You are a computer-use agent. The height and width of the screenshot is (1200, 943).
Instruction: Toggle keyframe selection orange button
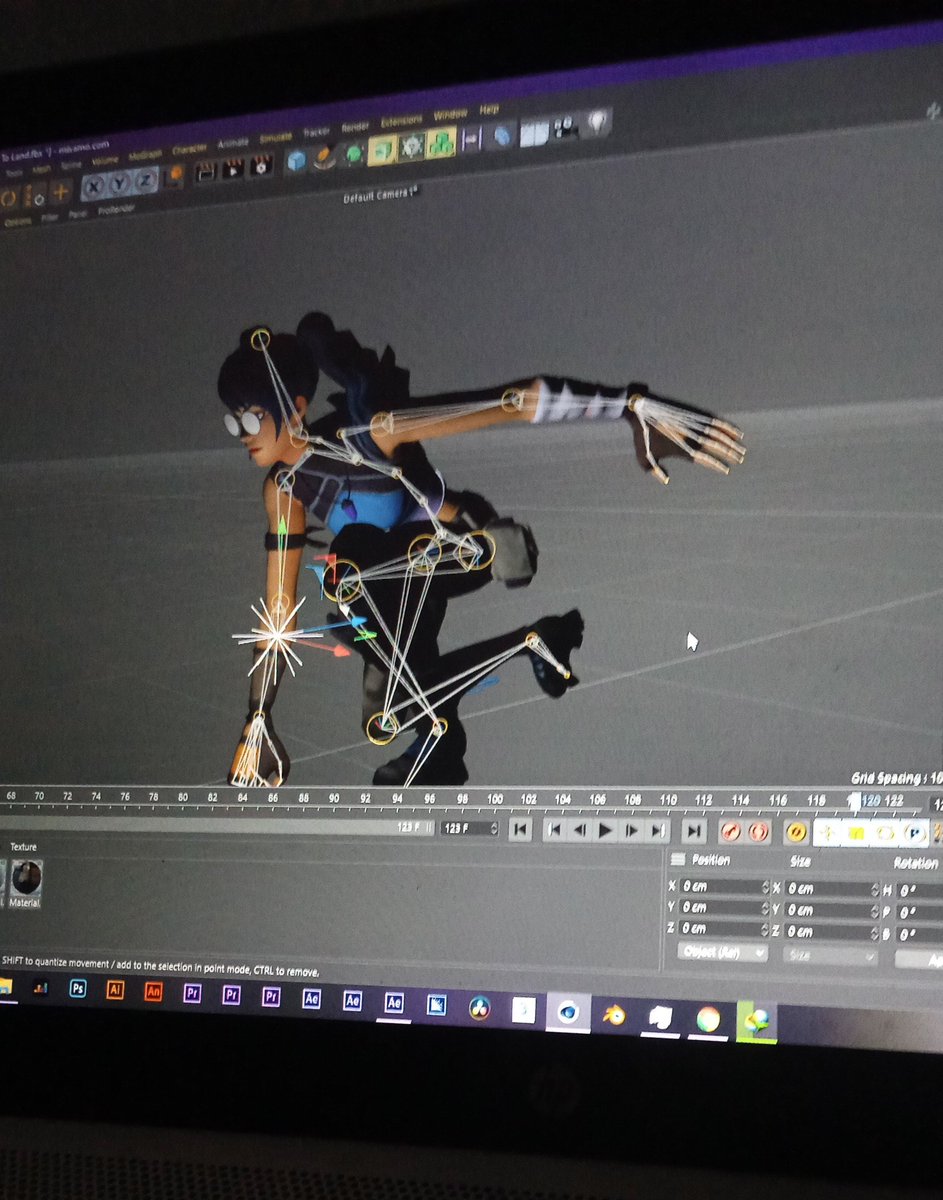pyautogui.click(x=796, y=831)
